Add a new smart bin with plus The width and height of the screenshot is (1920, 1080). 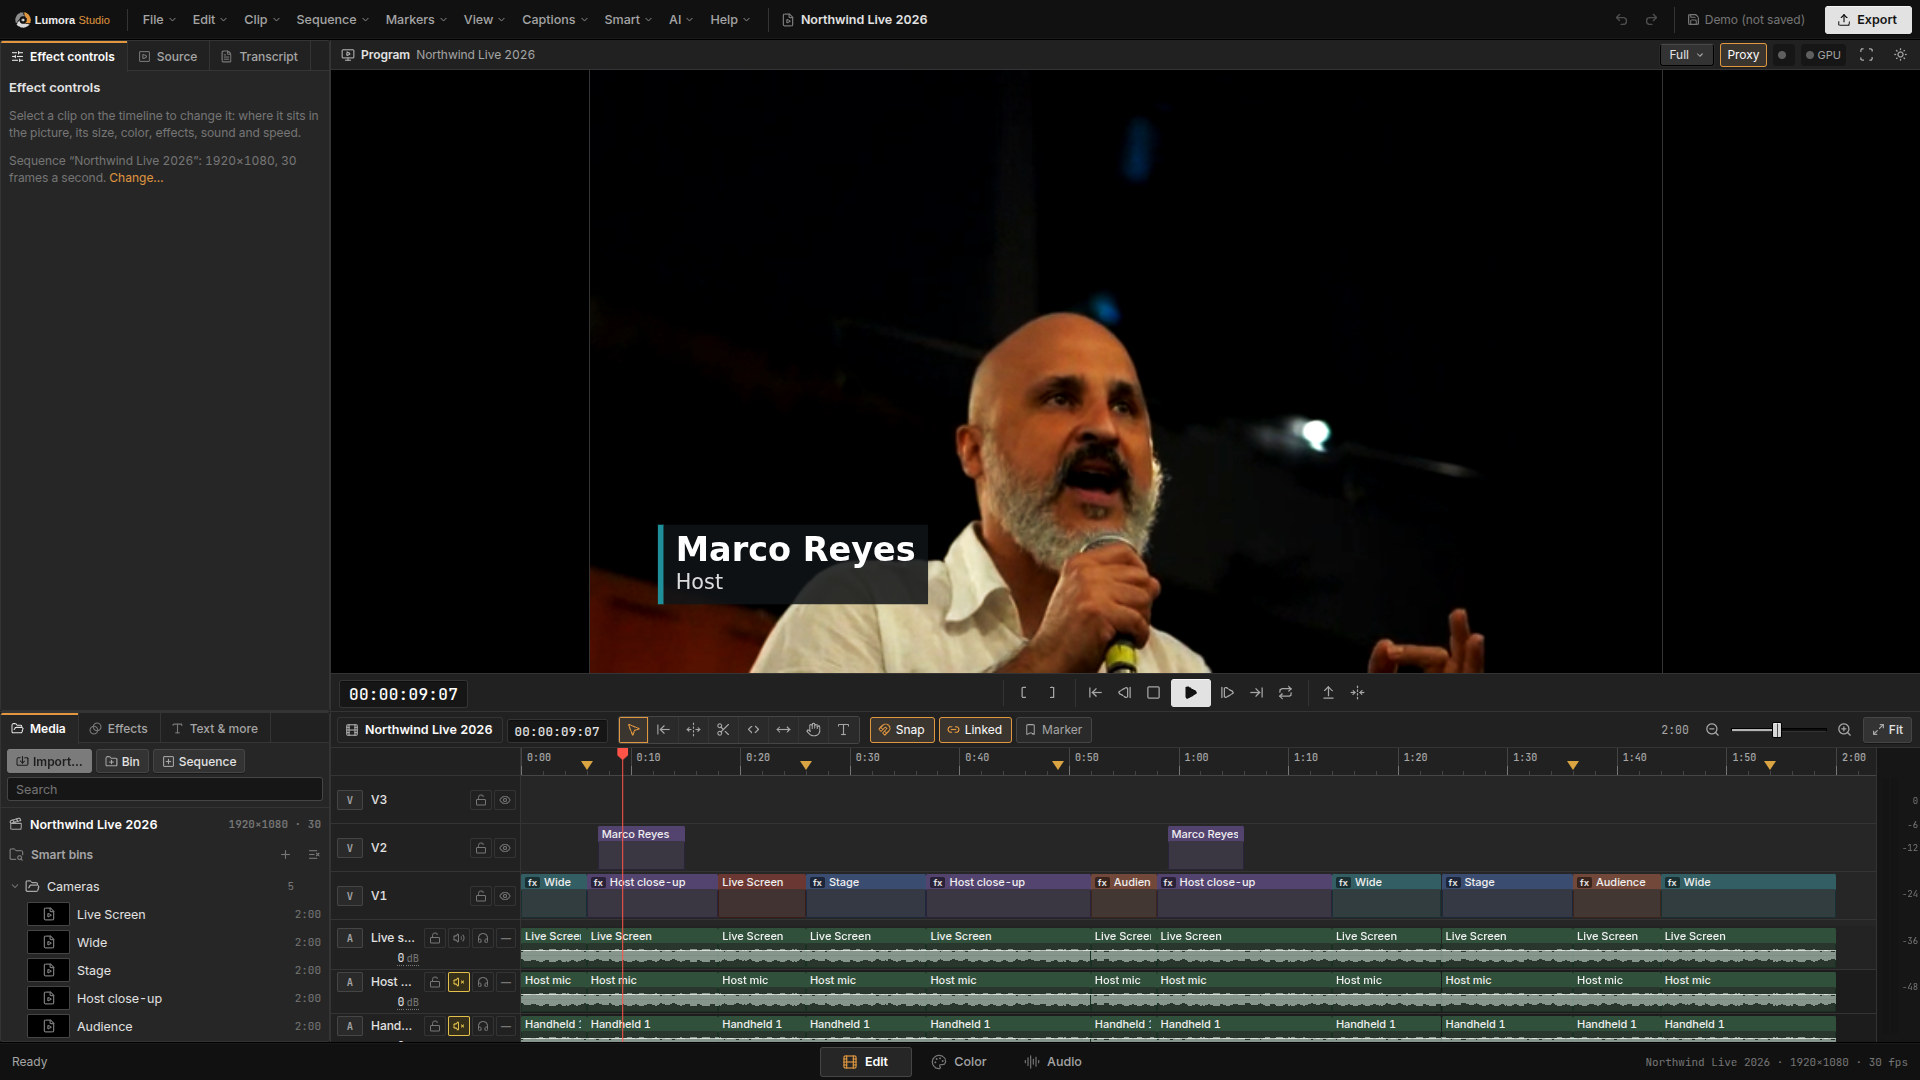tap(285, 855)
